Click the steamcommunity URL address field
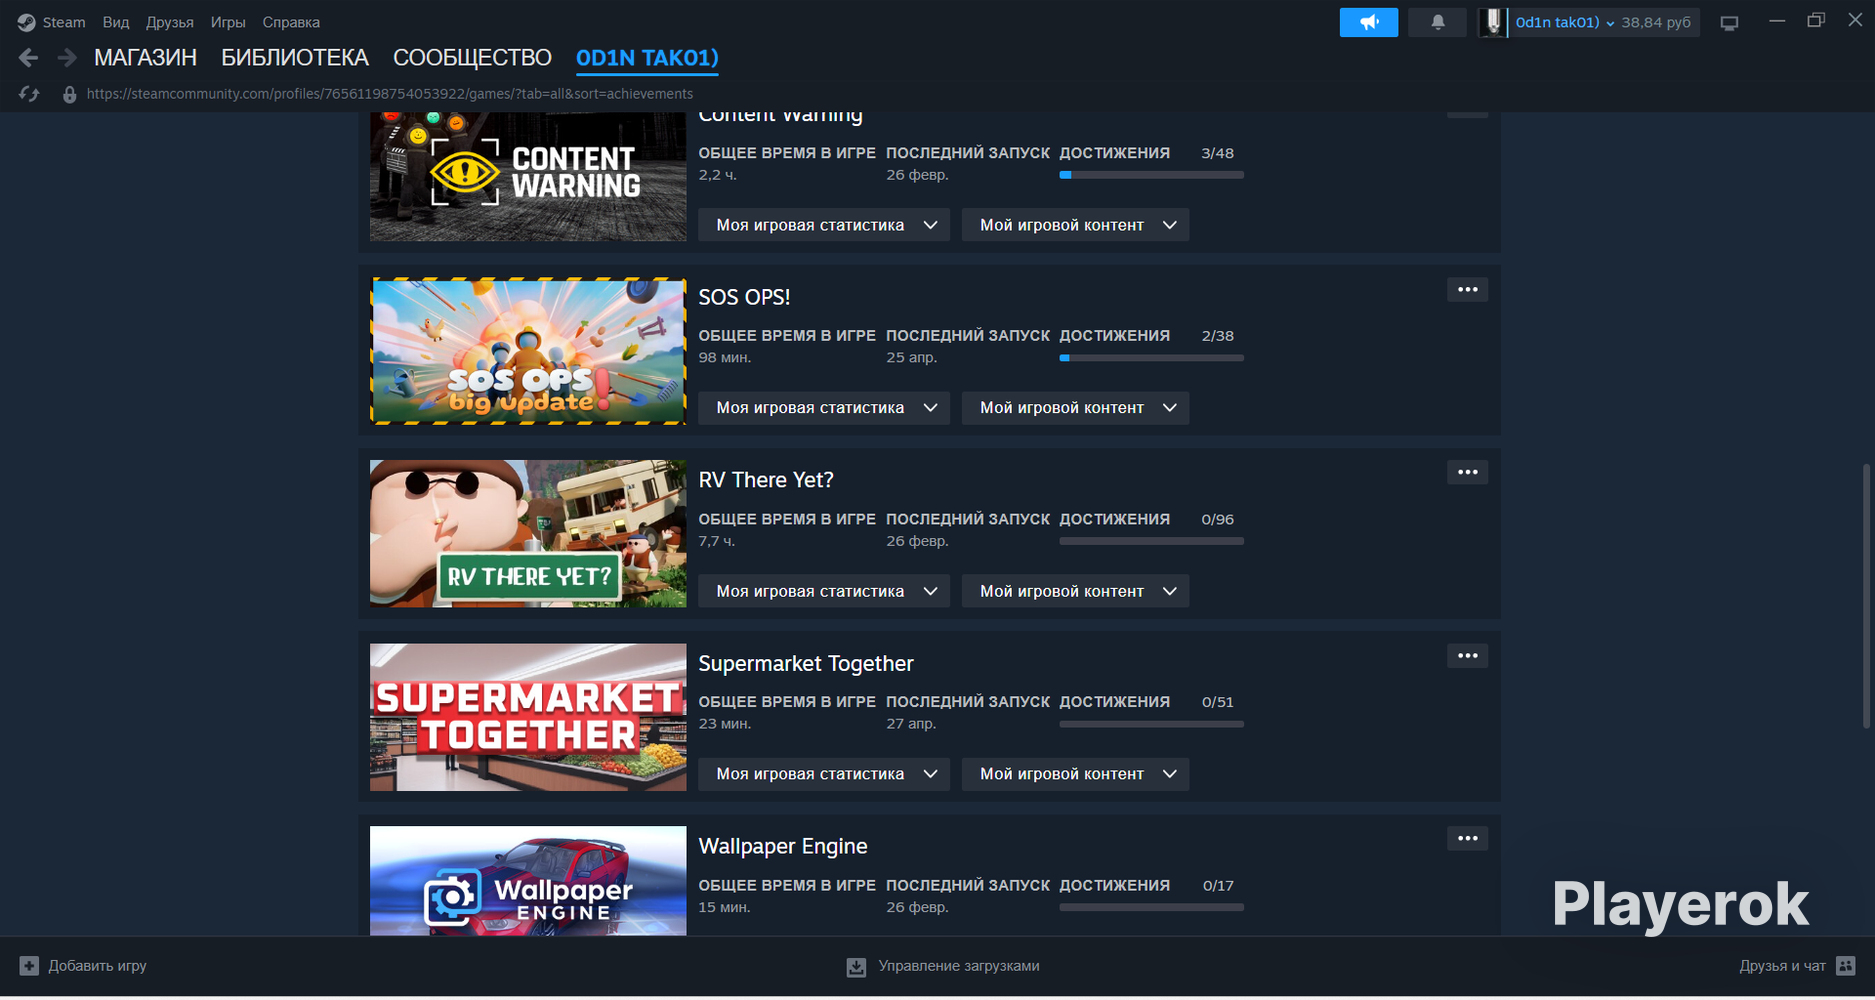Image resolution: width=1875 pixels, height=1000 pixels. [x=390, y=94]
